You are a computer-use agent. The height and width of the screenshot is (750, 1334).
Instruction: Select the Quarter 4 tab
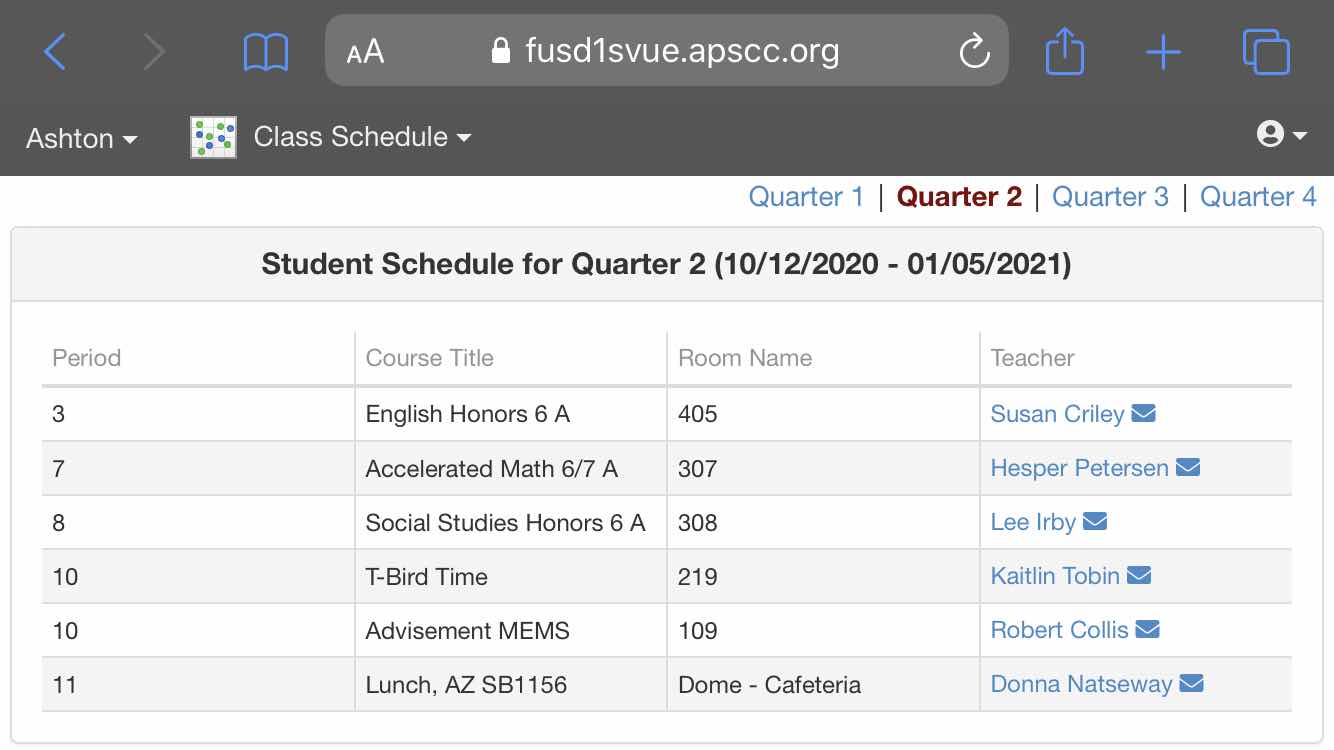(1258, 196)
